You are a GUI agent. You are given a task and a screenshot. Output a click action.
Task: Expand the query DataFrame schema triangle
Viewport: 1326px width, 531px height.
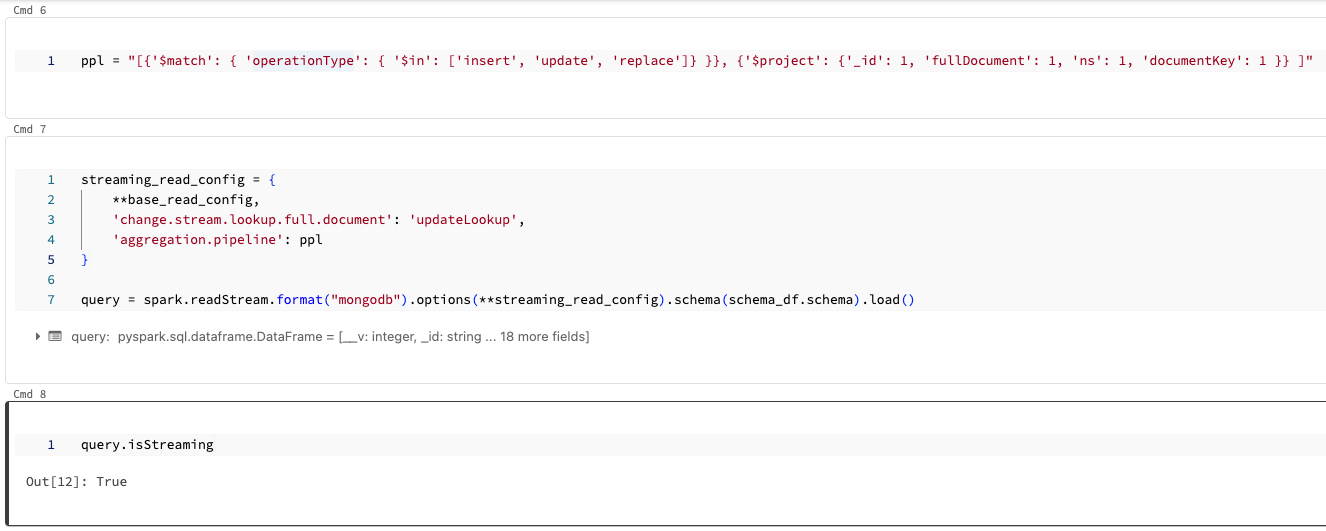38,337
